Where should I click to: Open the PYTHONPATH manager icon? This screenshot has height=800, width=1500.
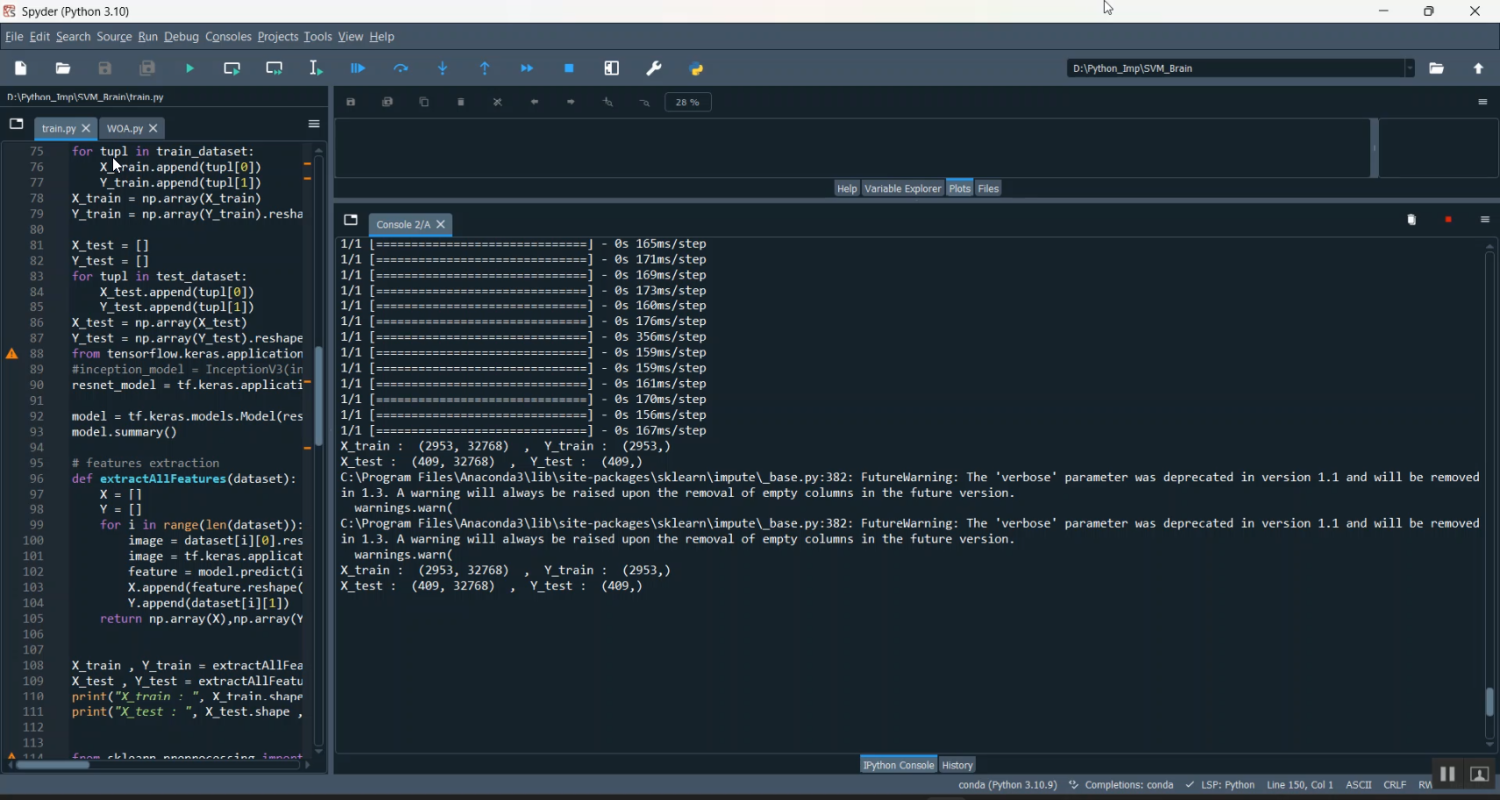click(x=697, y=69)
